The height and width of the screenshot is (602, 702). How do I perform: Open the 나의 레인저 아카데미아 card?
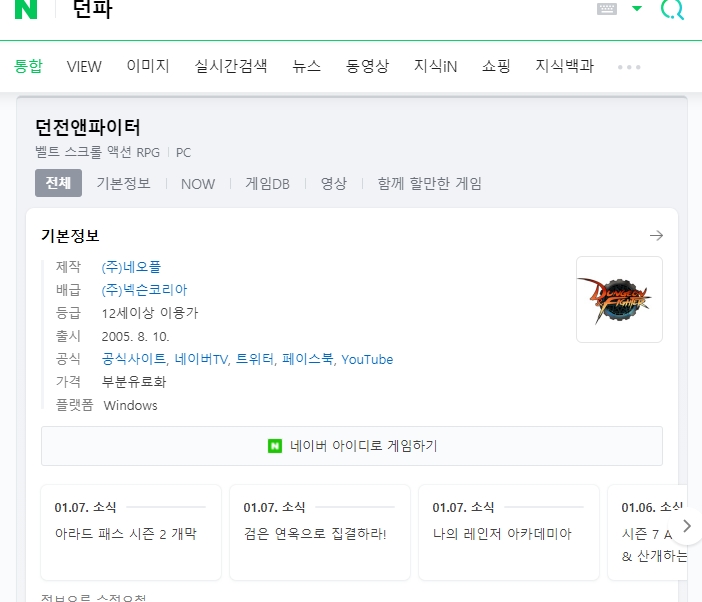pyautogui.click(x=509, y=533)
